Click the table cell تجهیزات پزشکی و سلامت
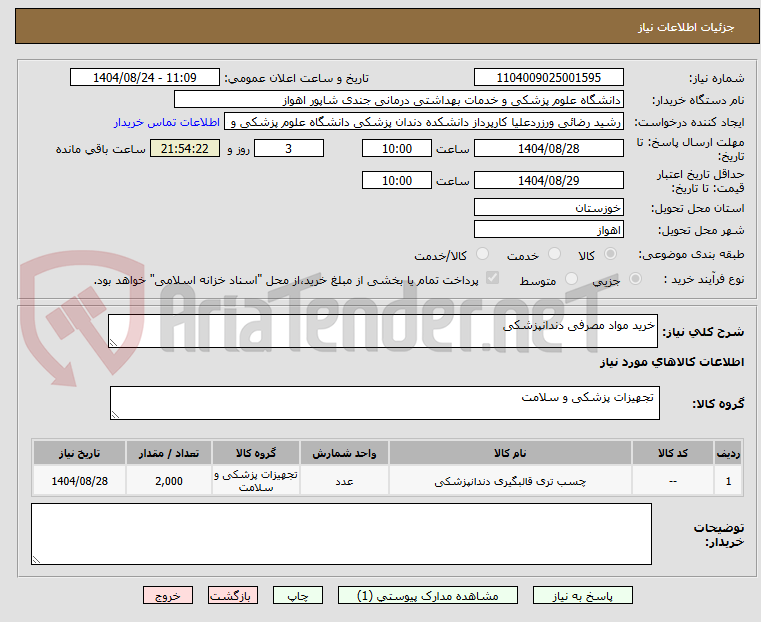761x622 pixels. (256, 481)
